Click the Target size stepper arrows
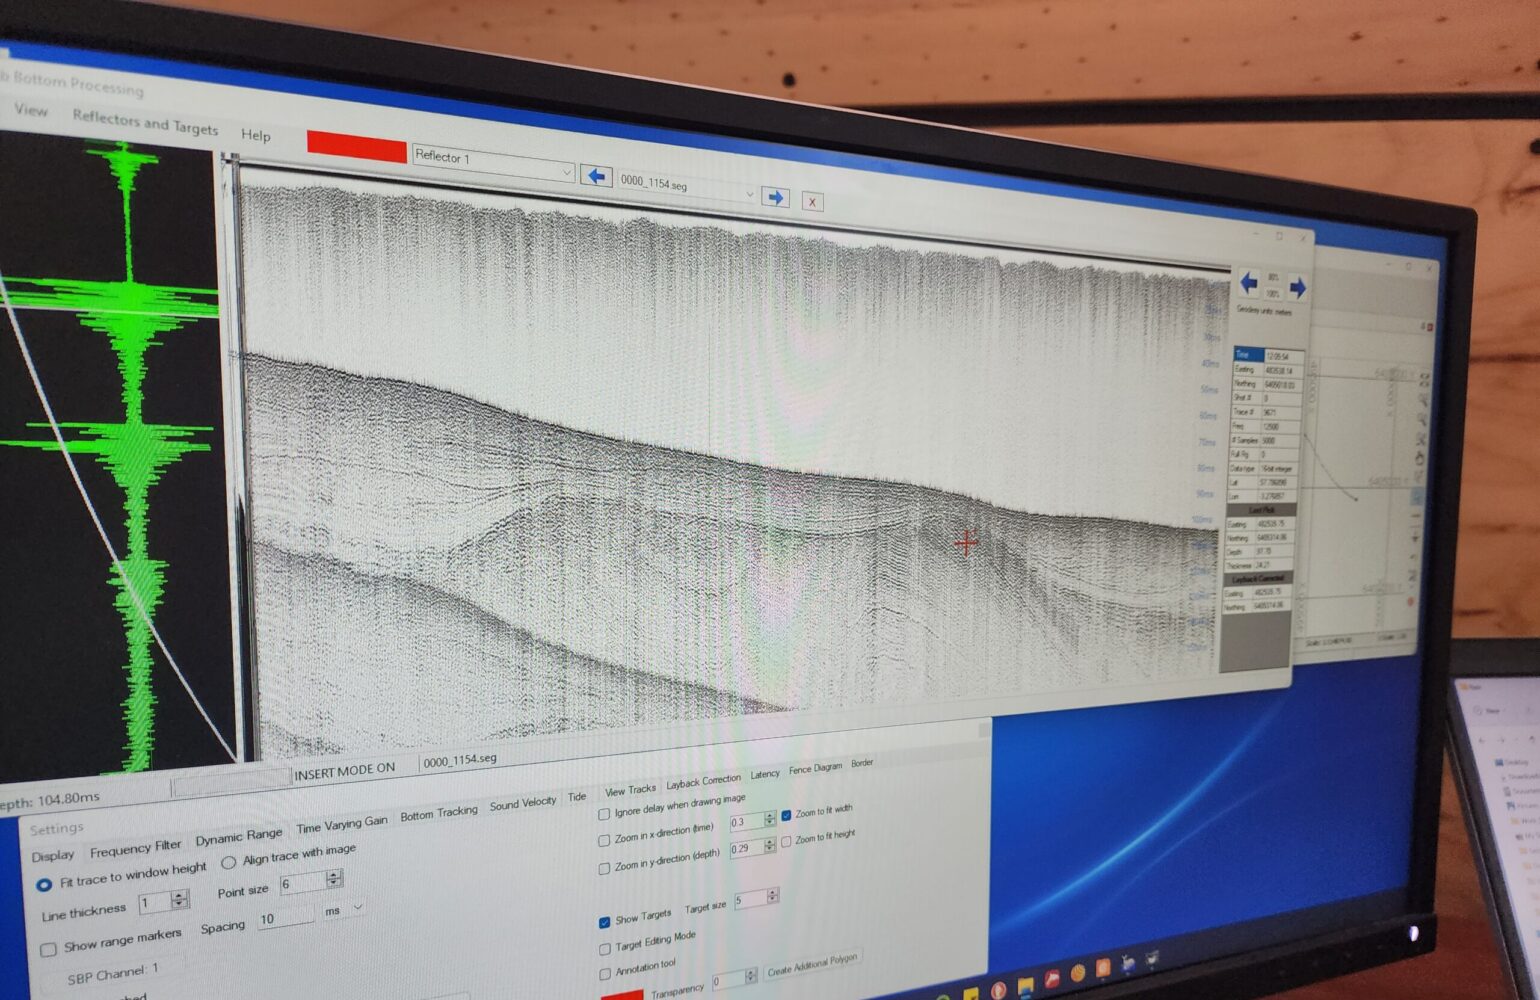Viewport: 1540px width, 1000px height. pos(772,896)
